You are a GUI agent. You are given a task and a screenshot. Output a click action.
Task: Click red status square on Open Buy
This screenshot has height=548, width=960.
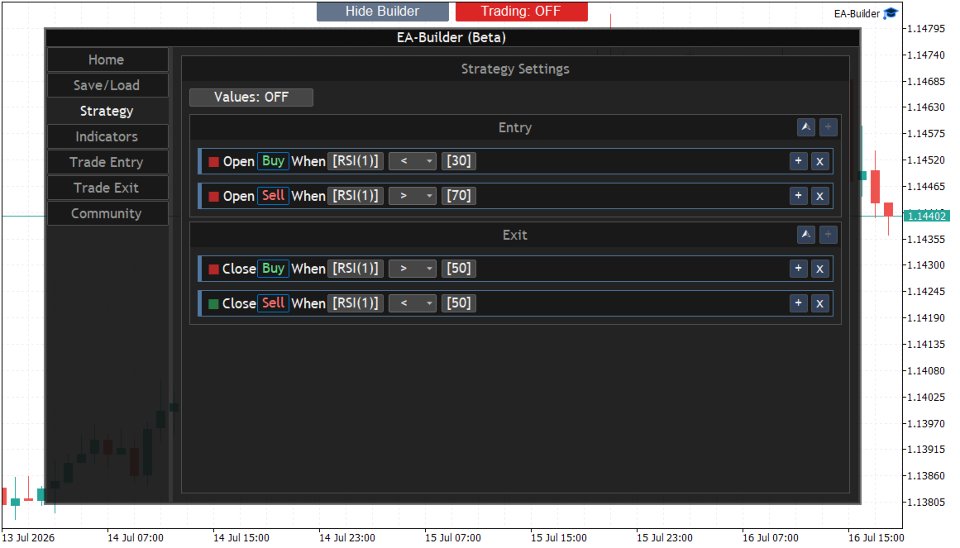214,162
